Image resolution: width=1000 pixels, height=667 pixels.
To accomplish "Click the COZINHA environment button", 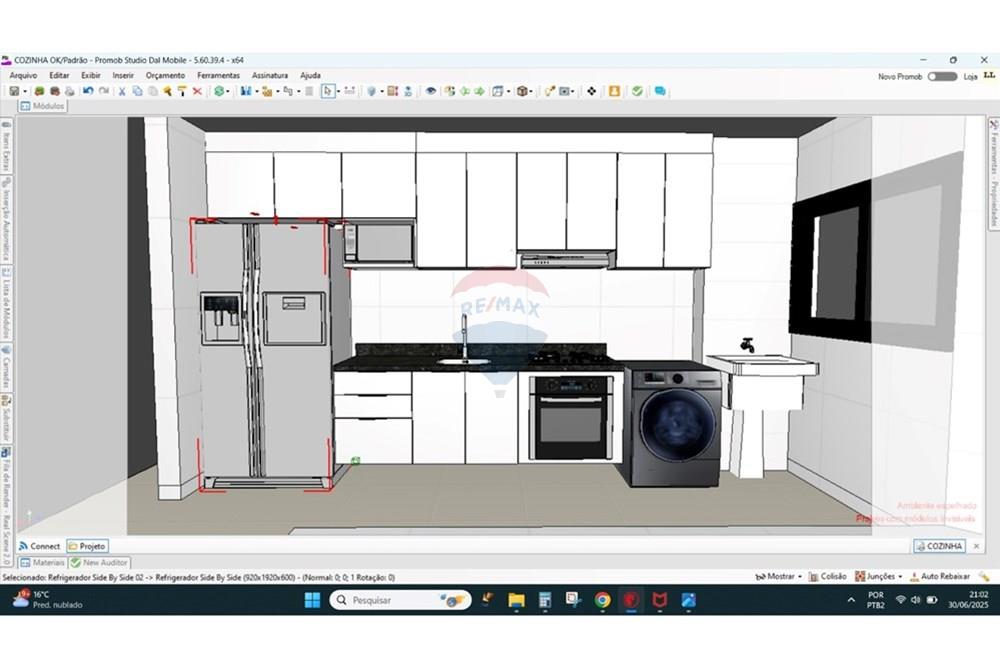I will click(x=939, y=546).
